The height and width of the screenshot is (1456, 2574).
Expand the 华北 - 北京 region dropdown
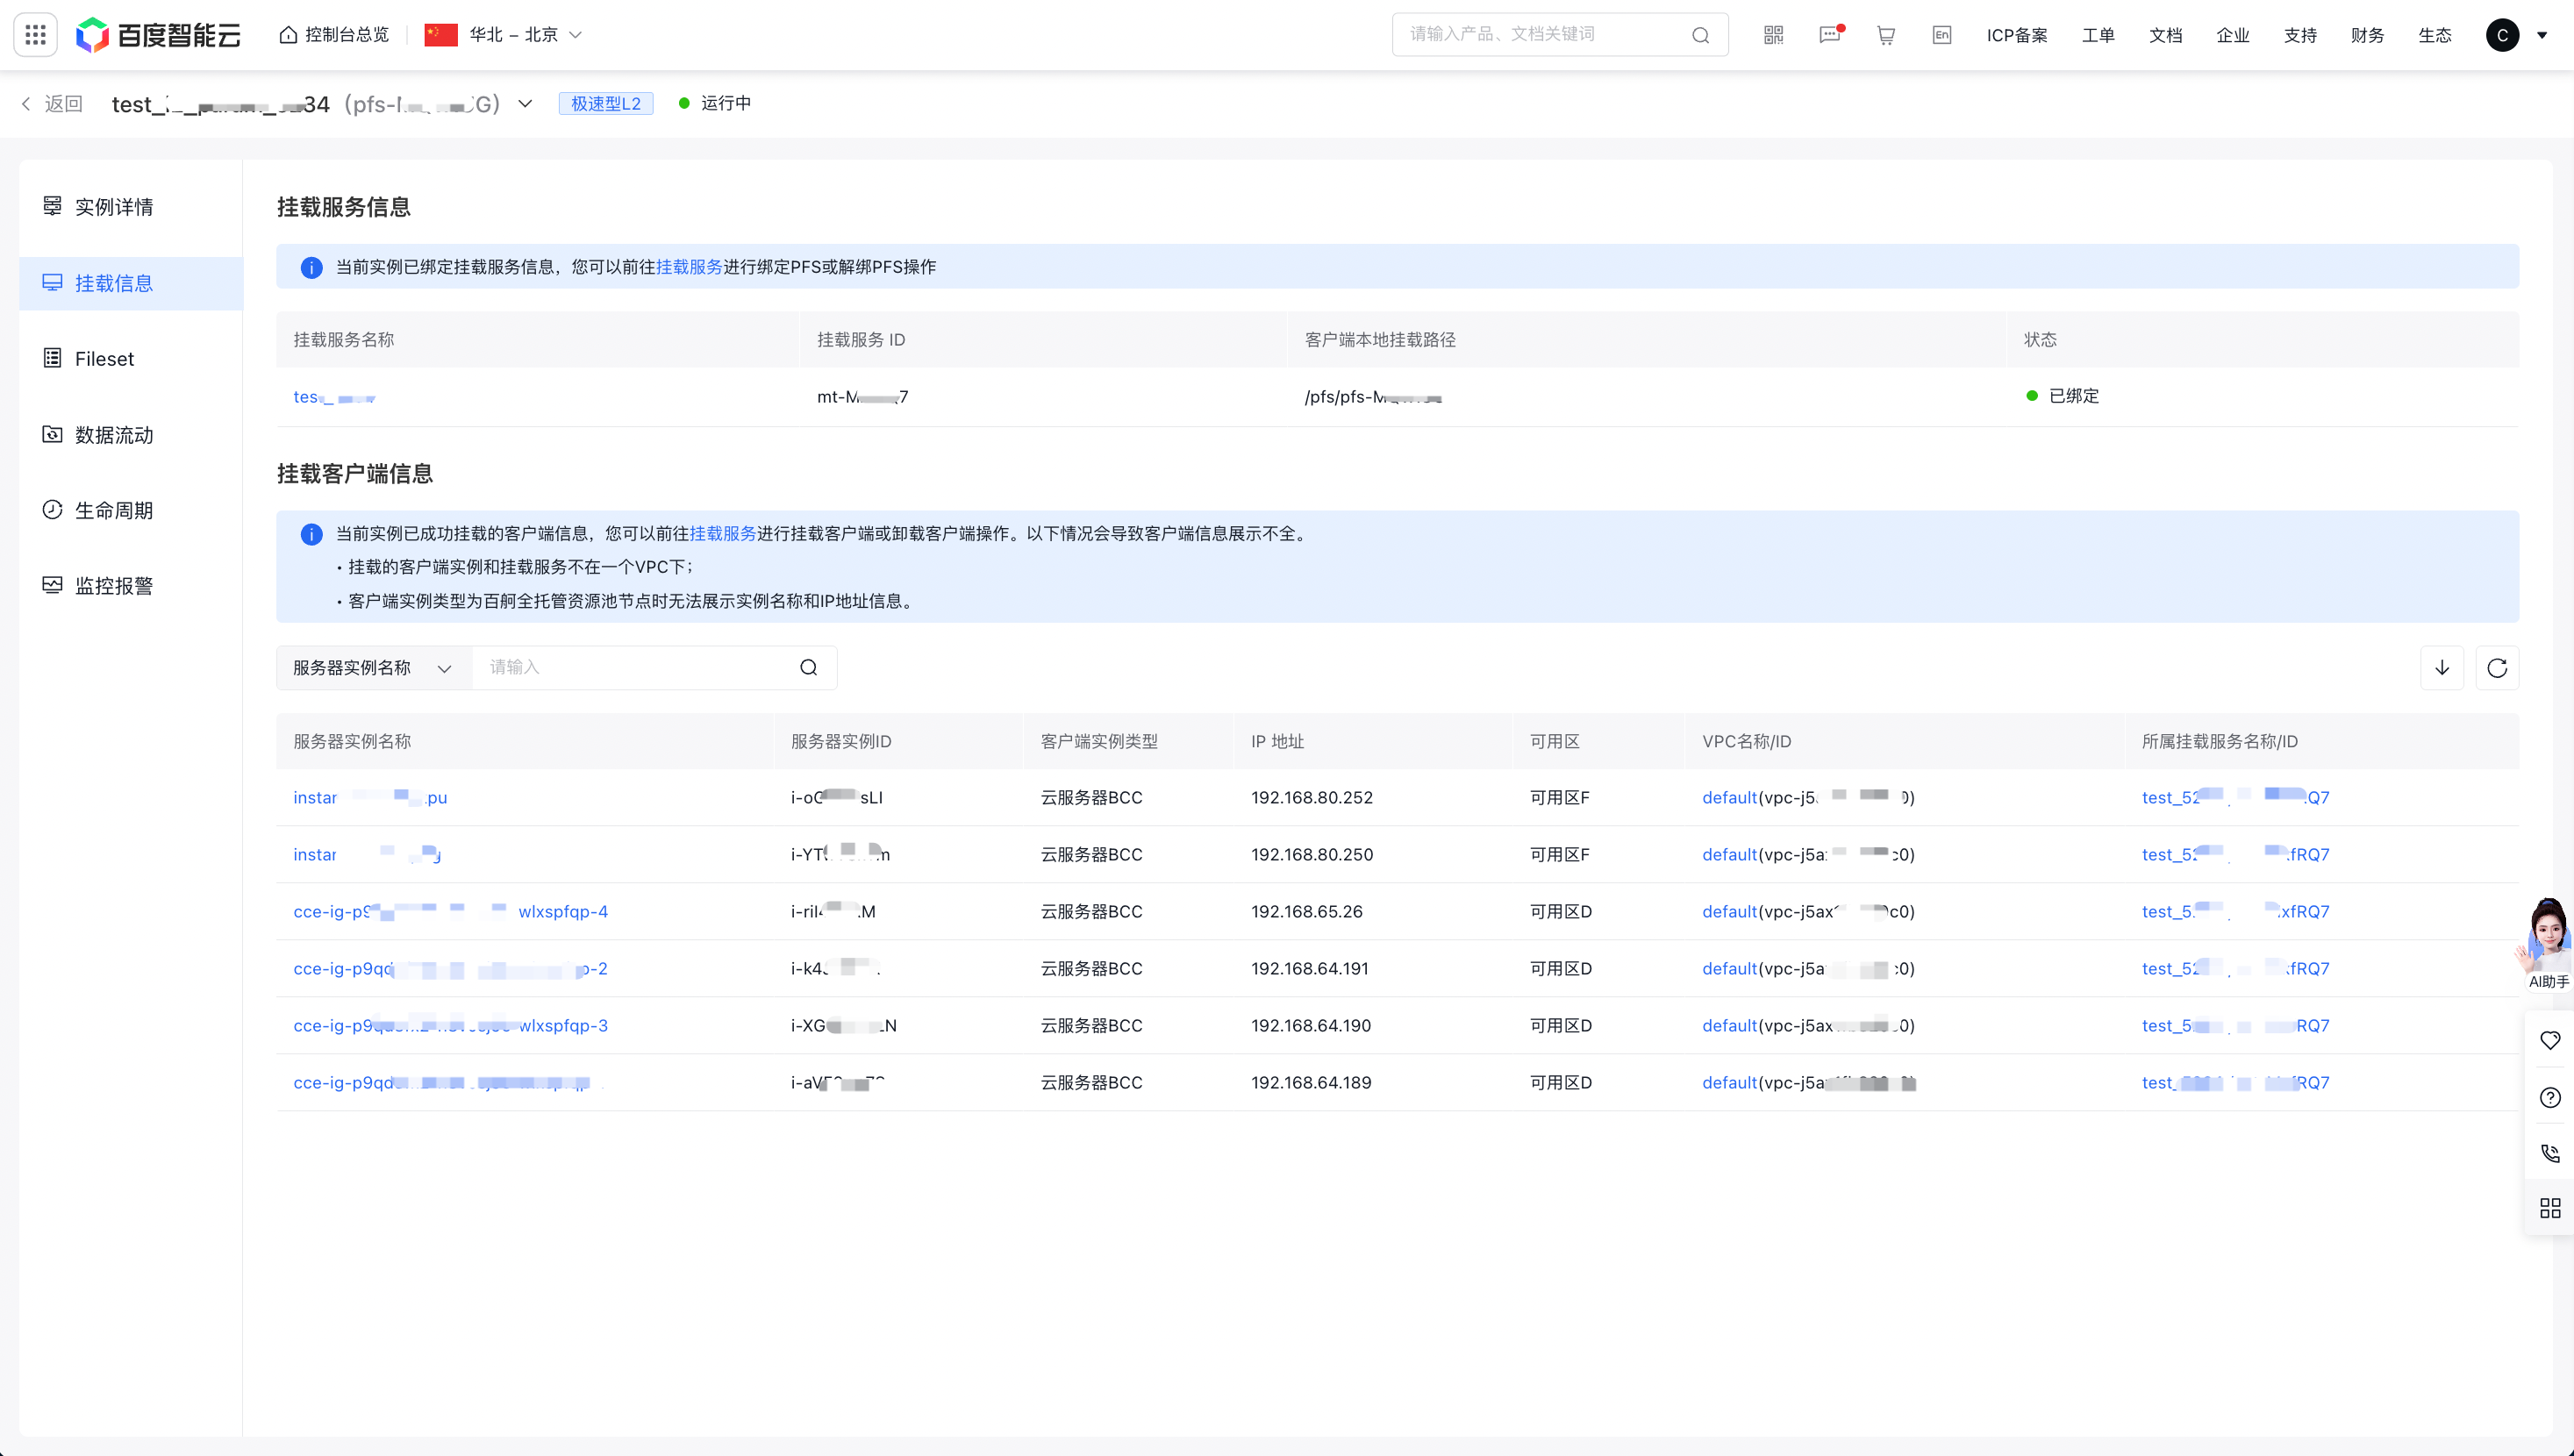click(x=515, y=35)
